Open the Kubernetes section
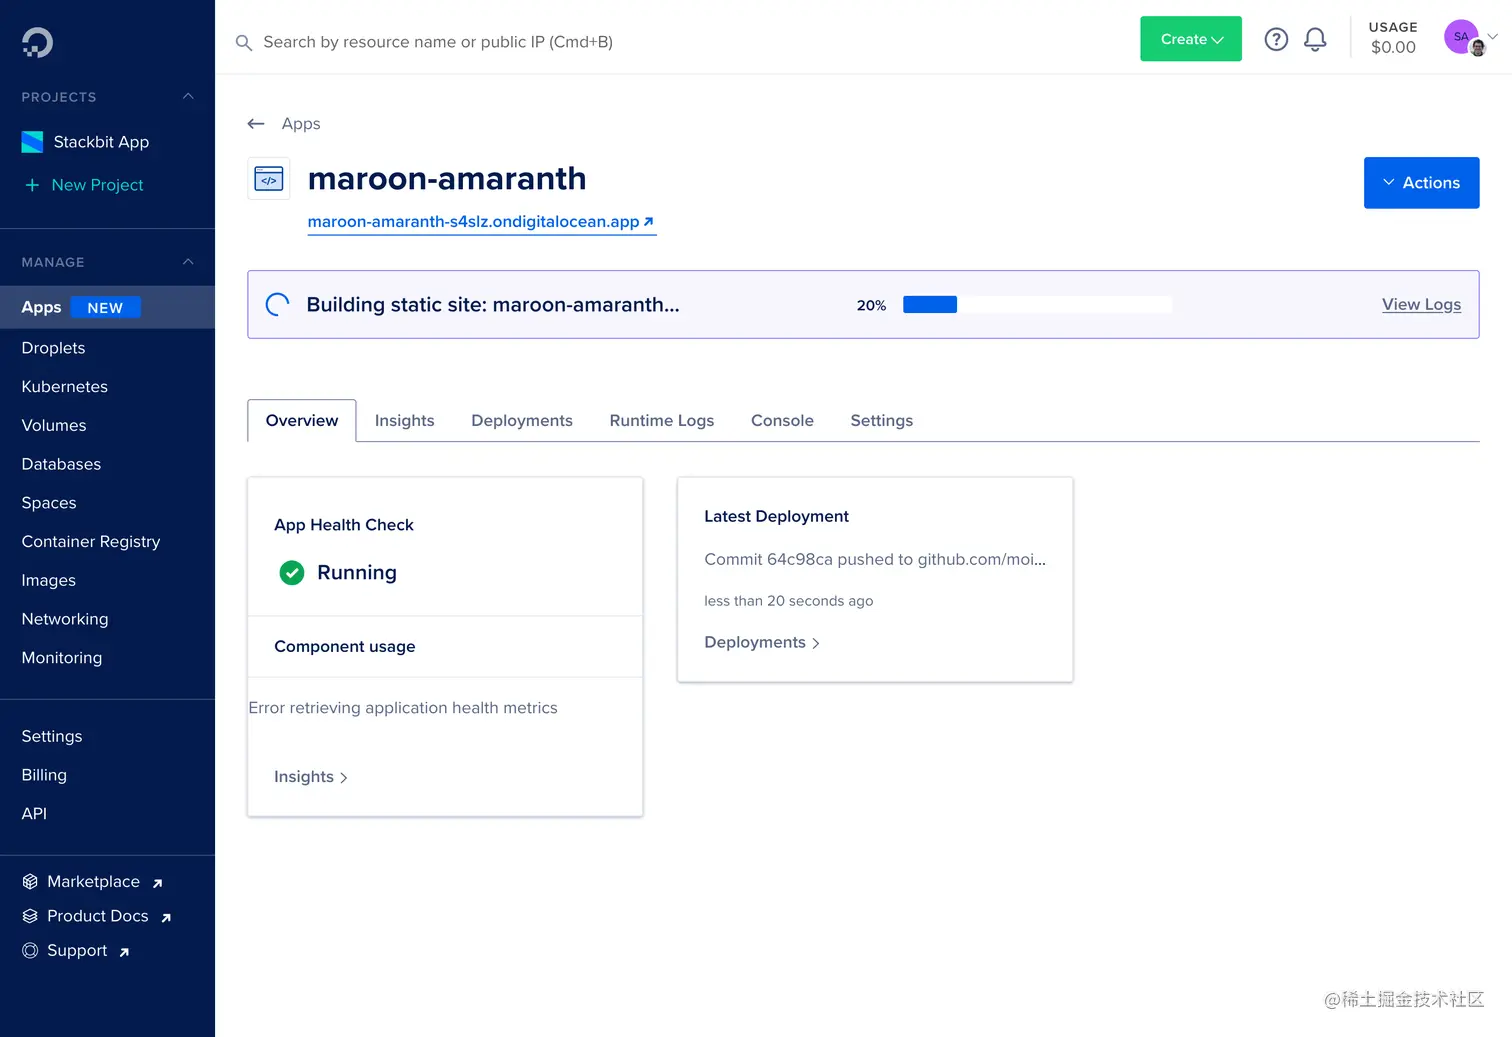The width and height of the screenshot is (1512, 1037). [x=64, y=386]
